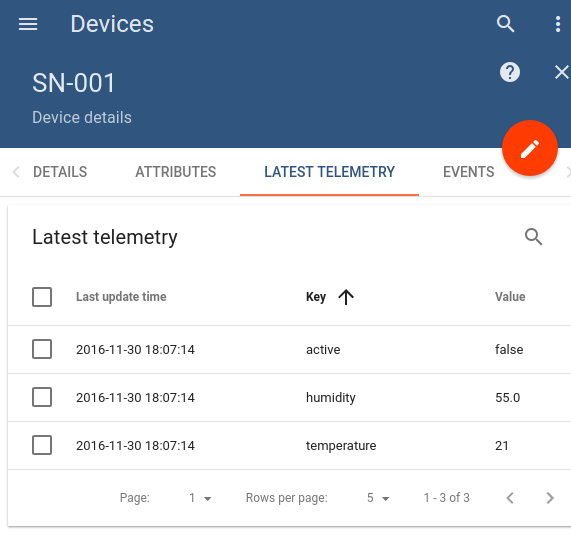The height and width of the screenshot is (559, 571).
Task: Open the Events tab
Action: pyautogui.click(x=468, y=172)
